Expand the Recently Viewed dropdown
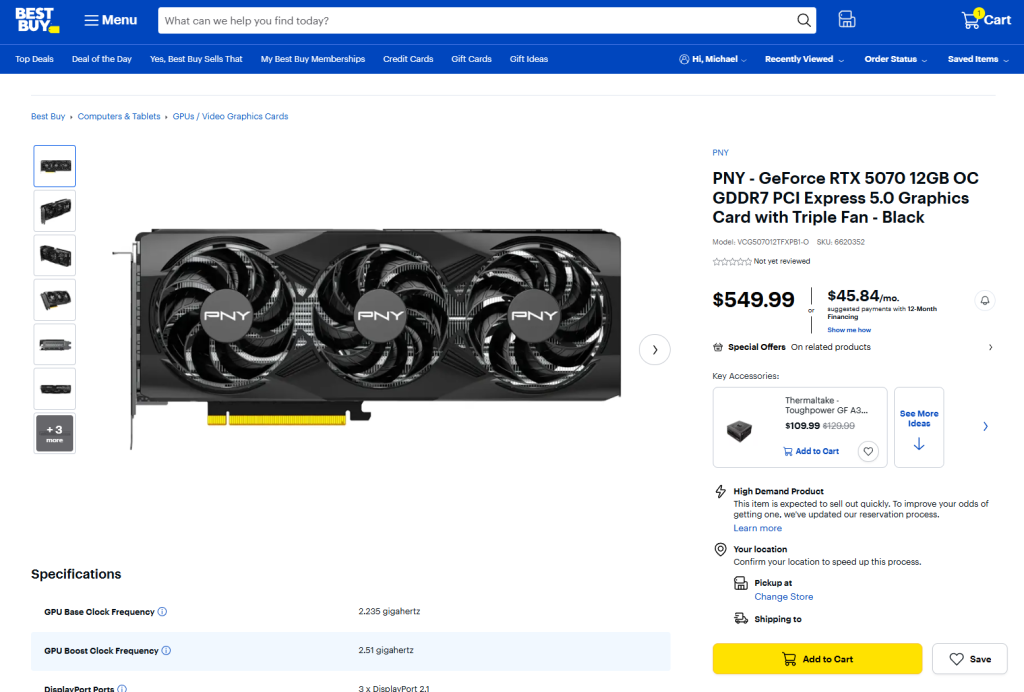Image resolution: width=1024 pixels, height=692 pixels. click(x=803, y=59)
